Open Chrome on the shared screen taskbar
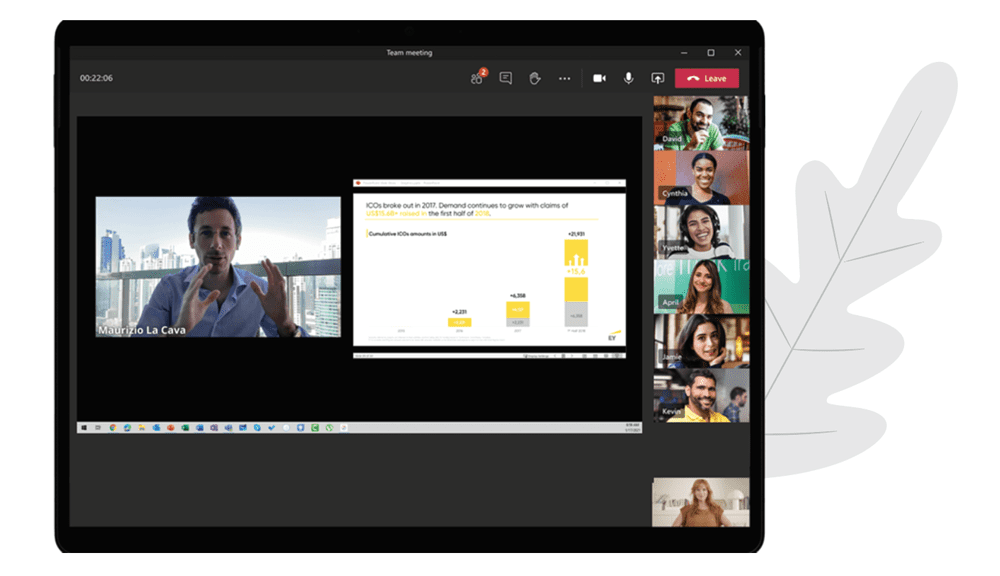Screen dimensions: 1000x576 pyautogui.click(x=112, y=426)
